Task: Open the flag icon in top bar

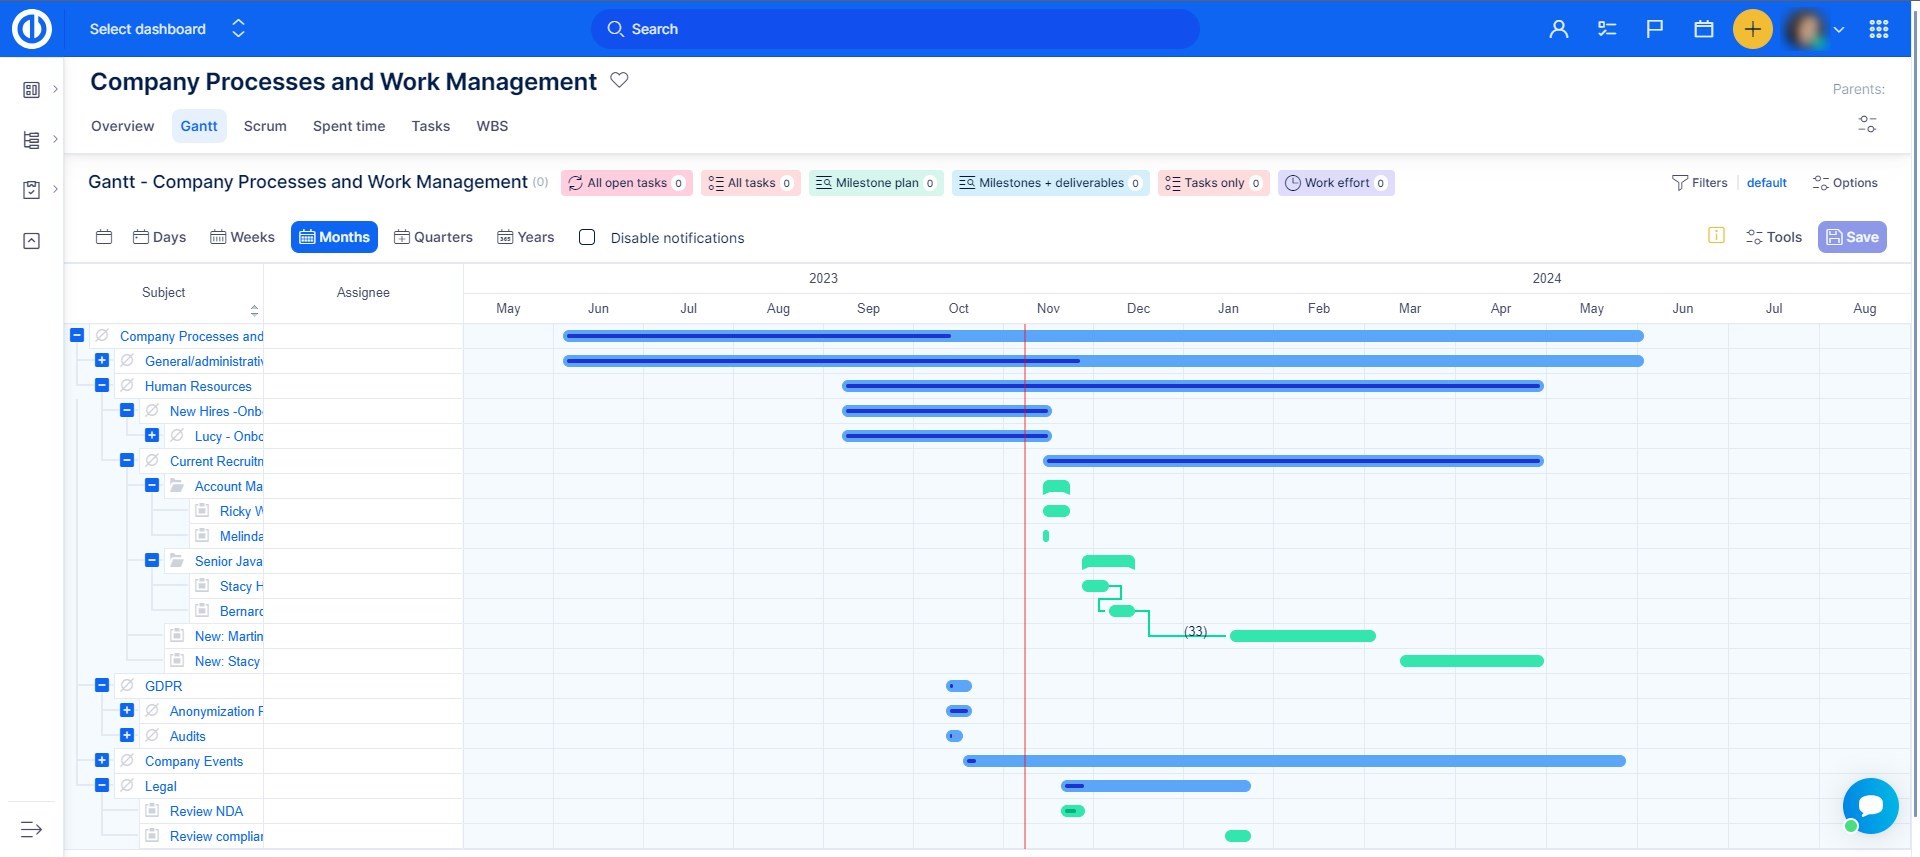Action: [x=1655, y=29]
